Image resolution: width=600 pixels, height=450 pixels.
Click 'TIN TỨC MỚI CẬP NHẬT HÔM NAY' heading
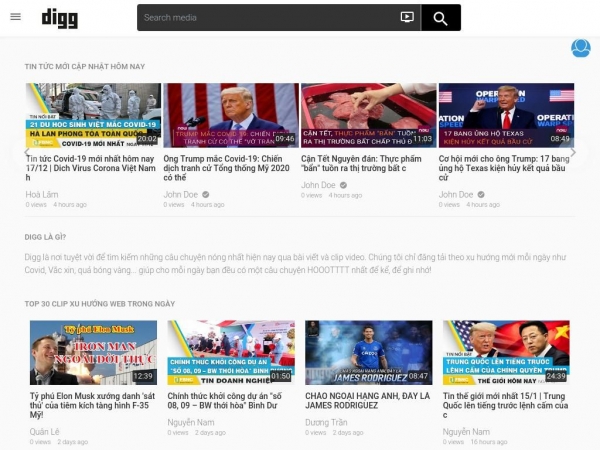click(x=85, y=67)
